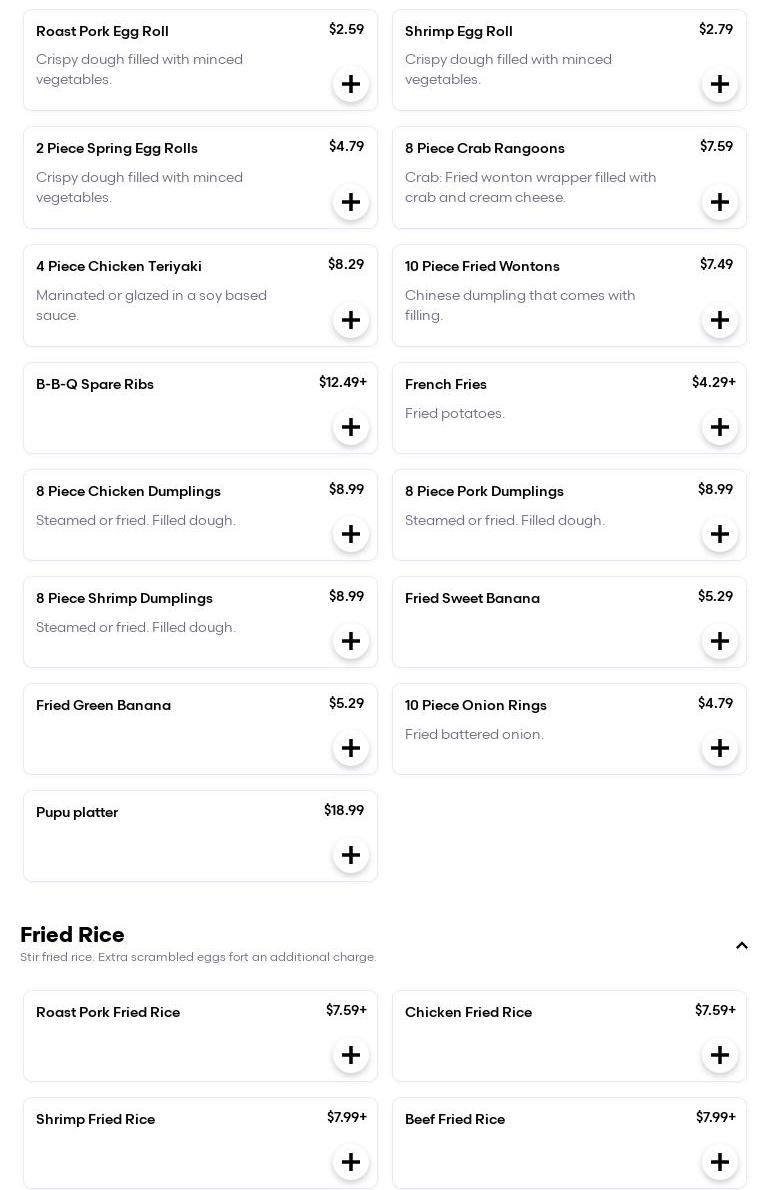Open 2 Piece Spring Egg Rolls item
The height and width of the screenshot is (1190, 770).
[x=117, y=149]
